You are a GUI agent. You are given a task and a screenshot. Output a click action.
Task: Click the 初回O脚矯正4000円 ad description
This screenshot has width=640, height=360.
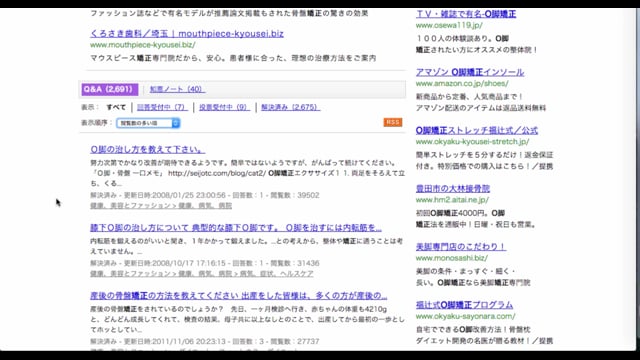pos(476,219)
